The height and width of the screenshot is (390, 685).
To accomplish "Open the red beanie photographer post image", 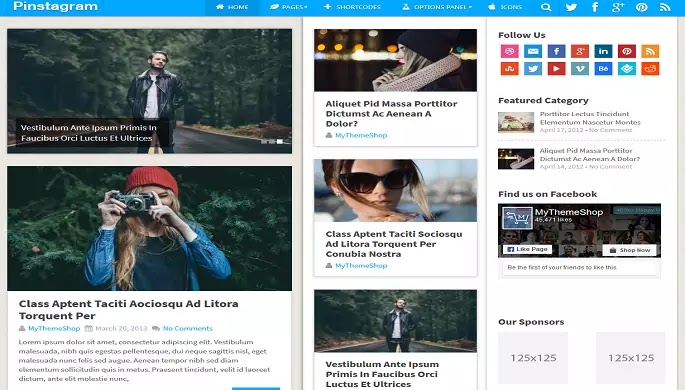I will click(x=149, y=228).
